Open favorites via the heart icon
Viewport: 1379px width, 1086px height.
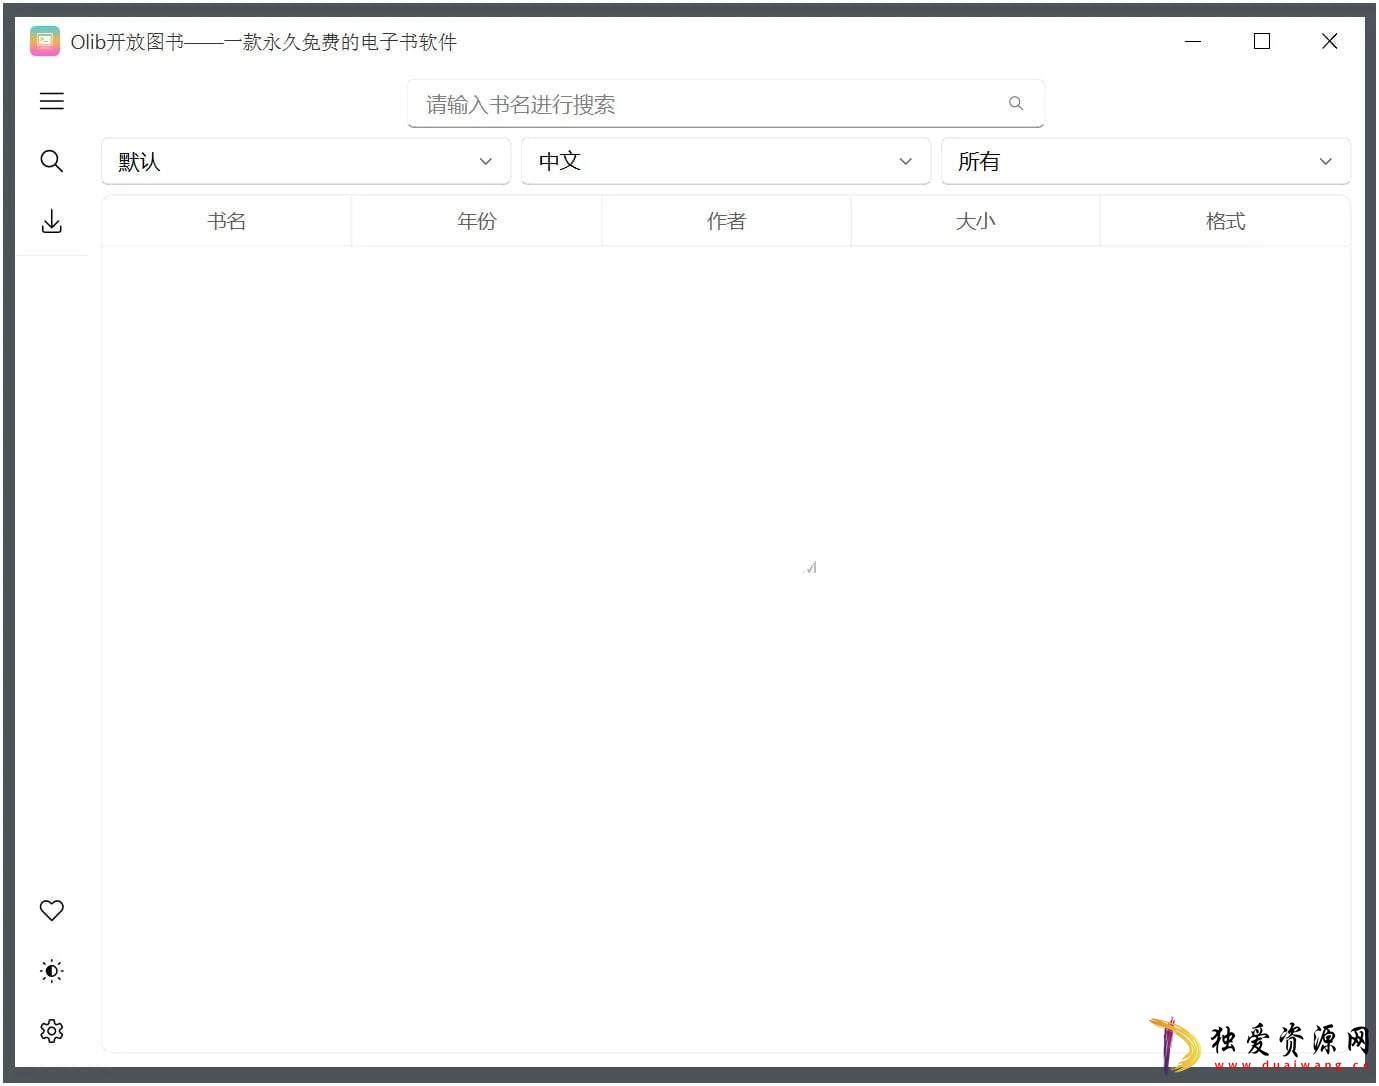pos(52,910)
